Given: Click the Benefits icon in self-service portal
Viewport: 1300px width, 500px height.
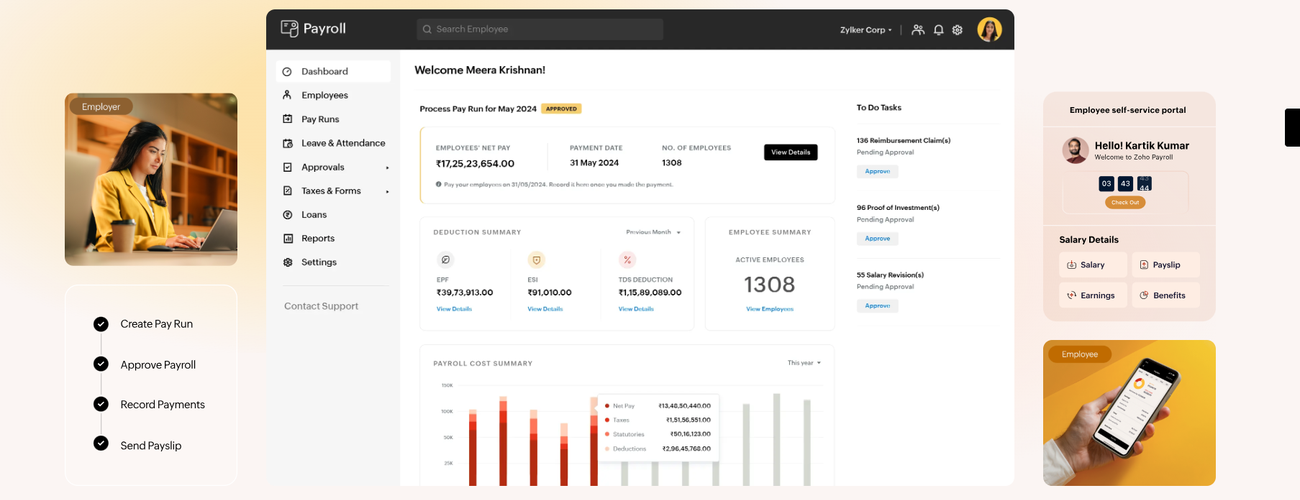Looking at the screenshot, I should click(x=1144, y=295).
